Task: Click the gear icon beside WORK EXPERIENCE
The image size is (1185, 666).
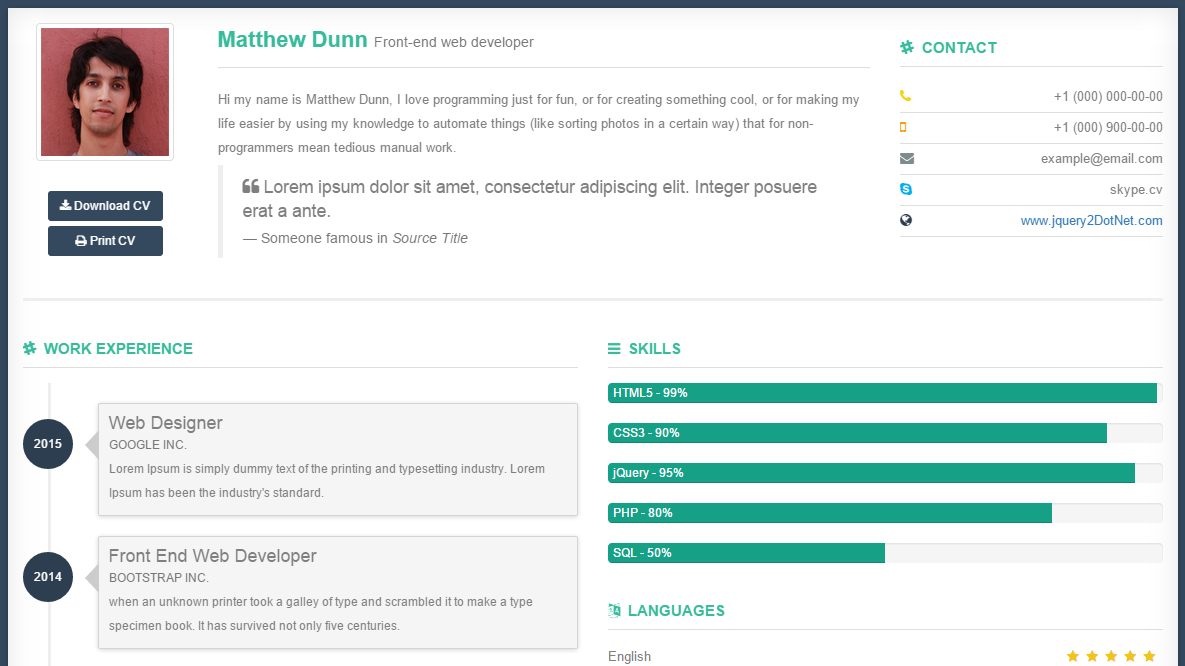Action: (29, 348)
